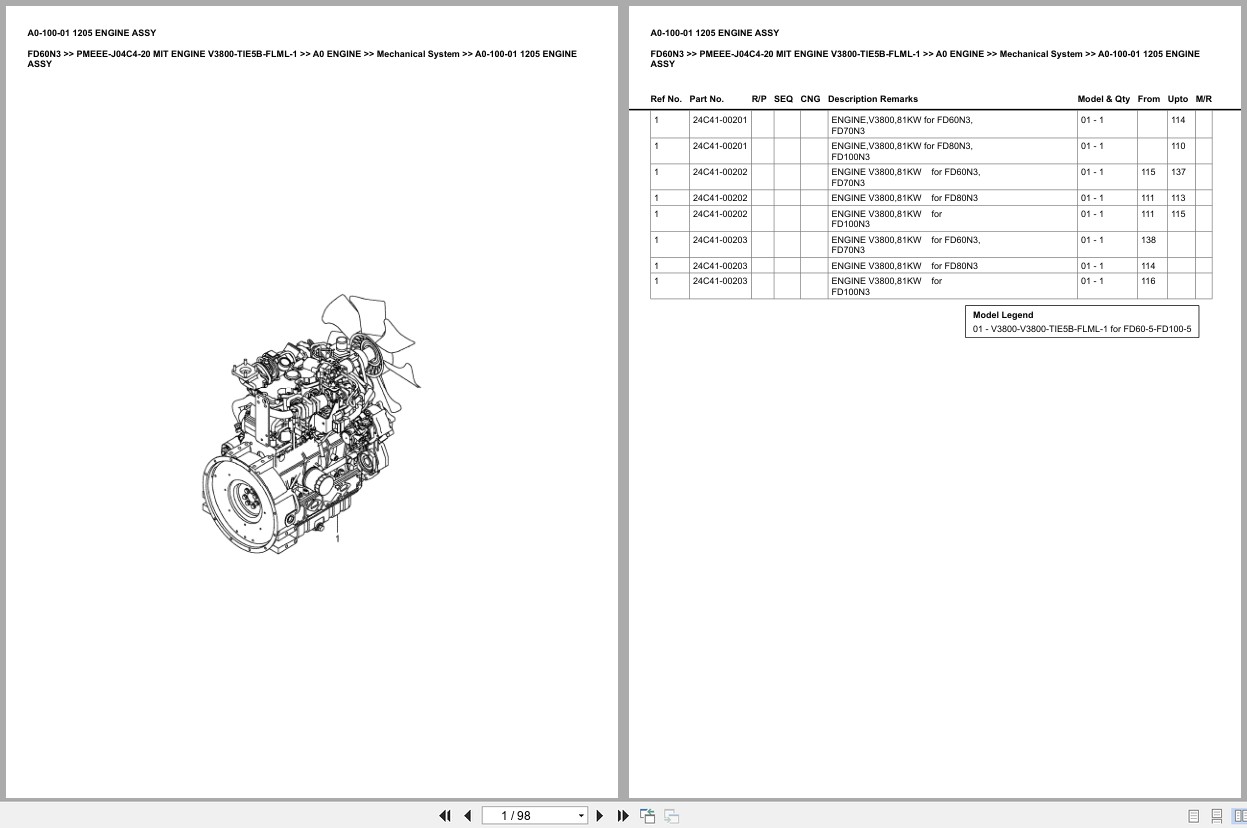Click the From column header
The image size is (1247, 828).
point(1149,99)
